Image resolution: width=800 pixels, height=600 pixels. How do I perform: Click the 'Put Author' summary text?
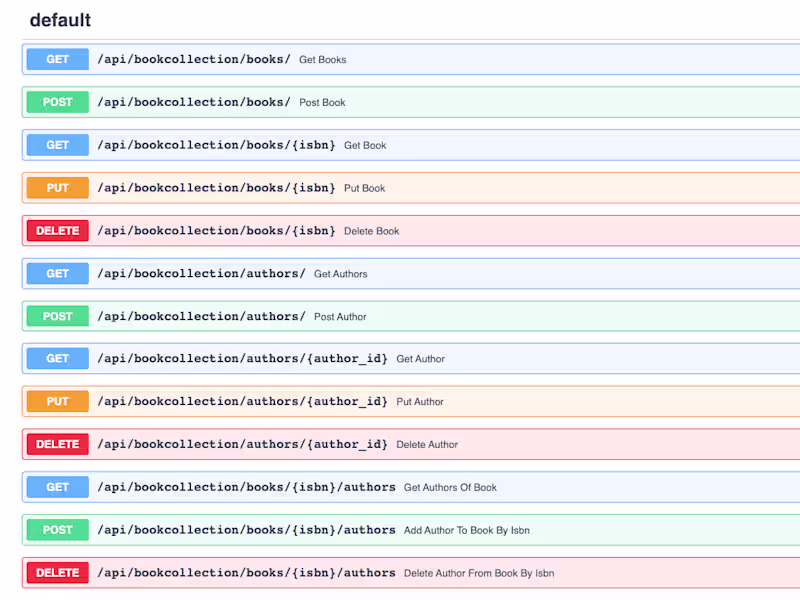point(420,402)
